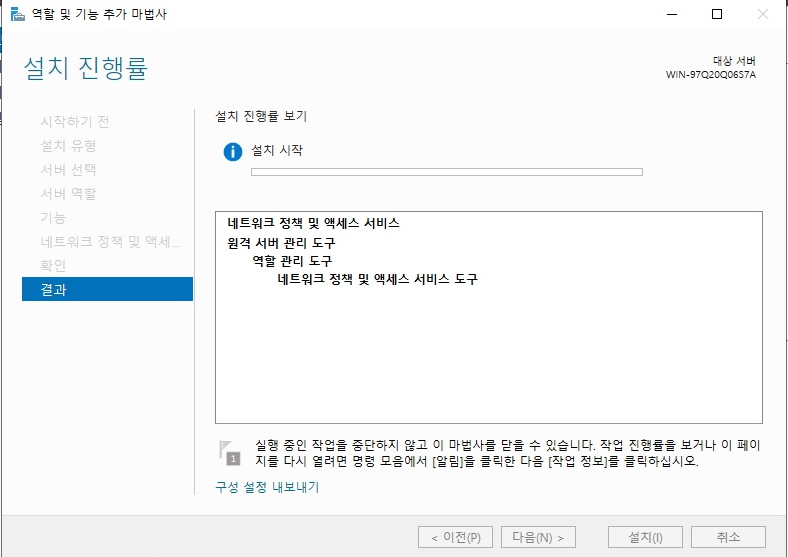Click the blue info icon beside 설치 시작
The image size is (788, 557).
tap(233, 152)
